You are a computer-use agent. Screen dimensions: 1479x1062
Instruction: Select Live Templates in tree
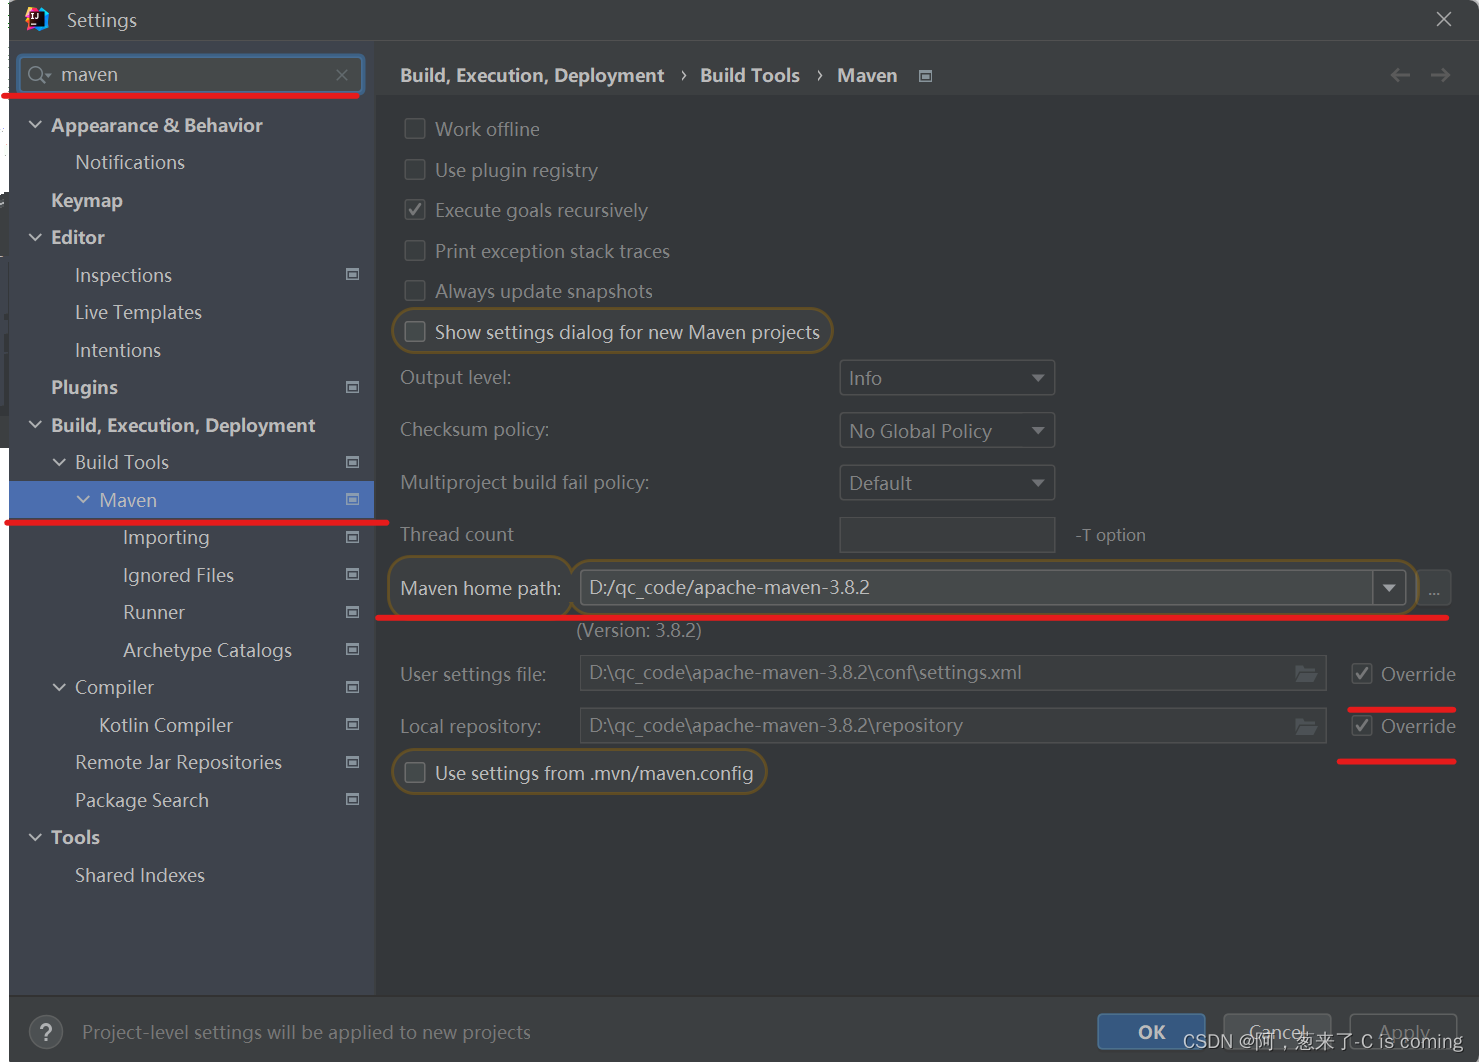tap(138, 312)
